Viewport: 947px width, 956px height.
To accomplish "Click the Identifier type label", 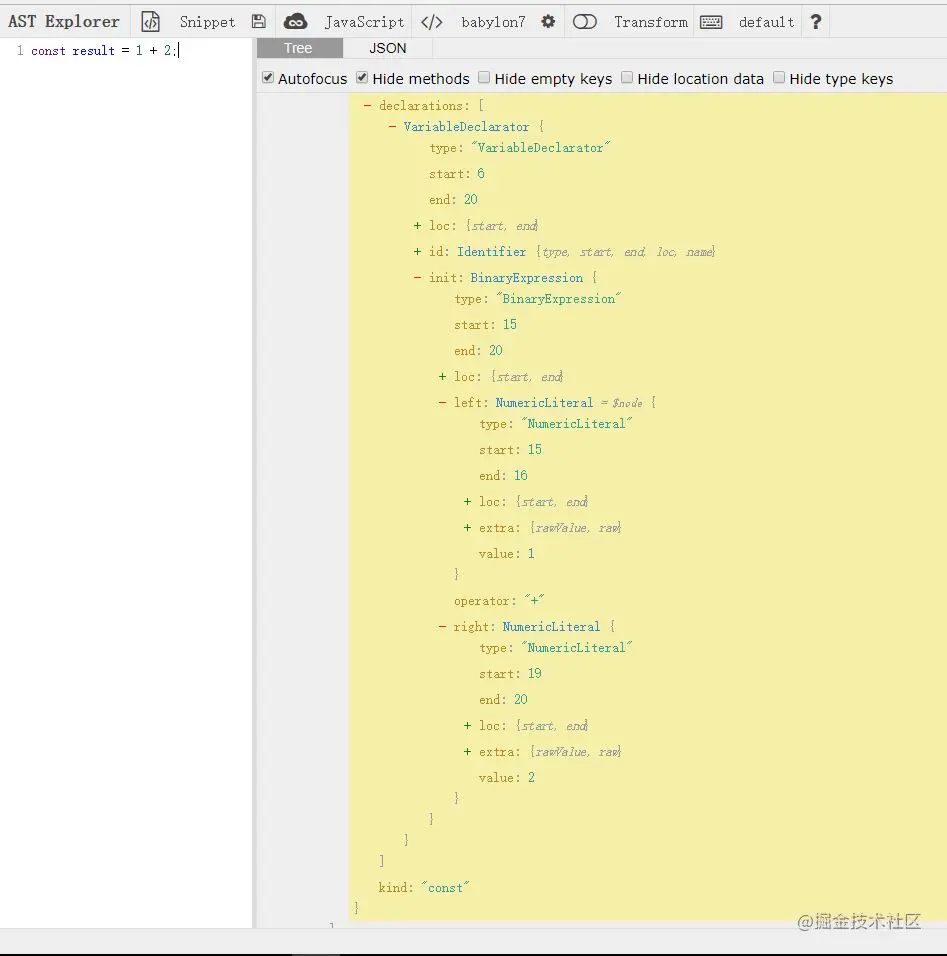I will coord(491,252).
